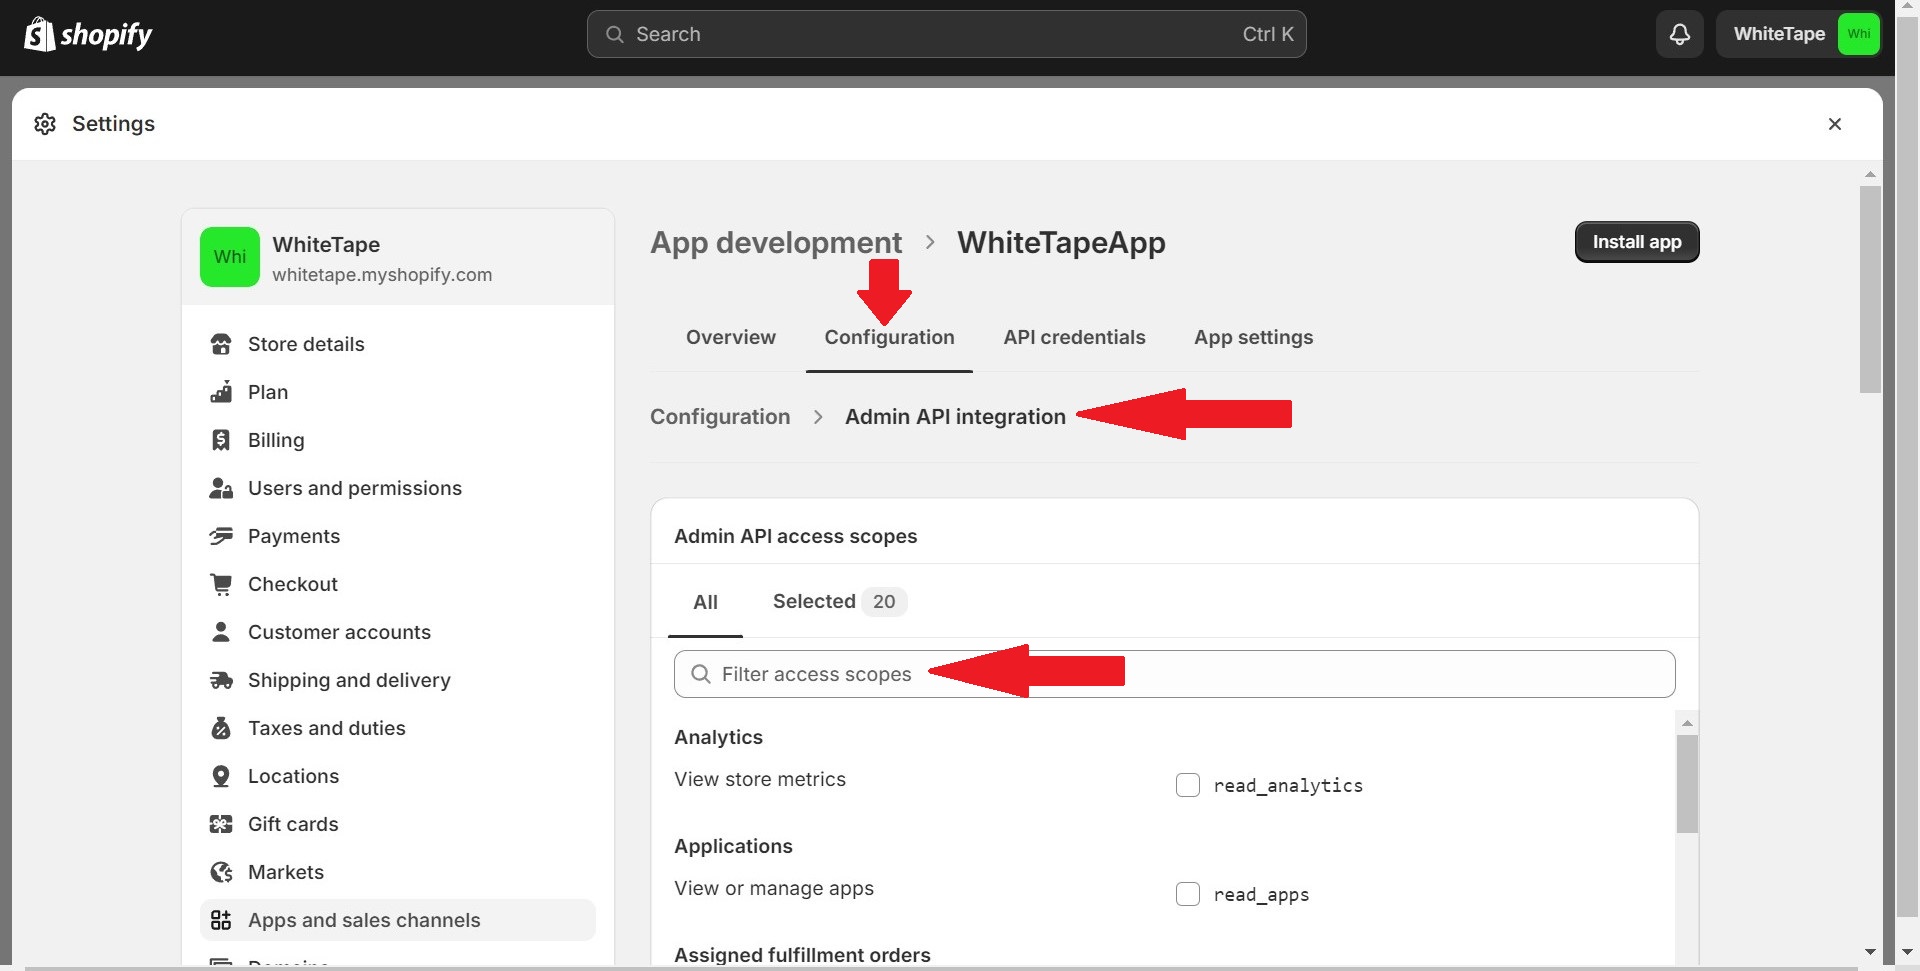Click the Admin API integration breadcrumb text
Screen dimensions: 1920x971
[x=955, y=417]
